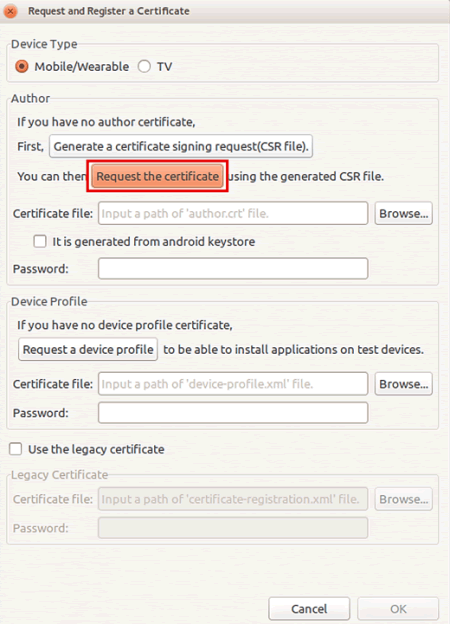Browse for the legacy certificate file
This screenshot has height=624, width=450.
403,499
